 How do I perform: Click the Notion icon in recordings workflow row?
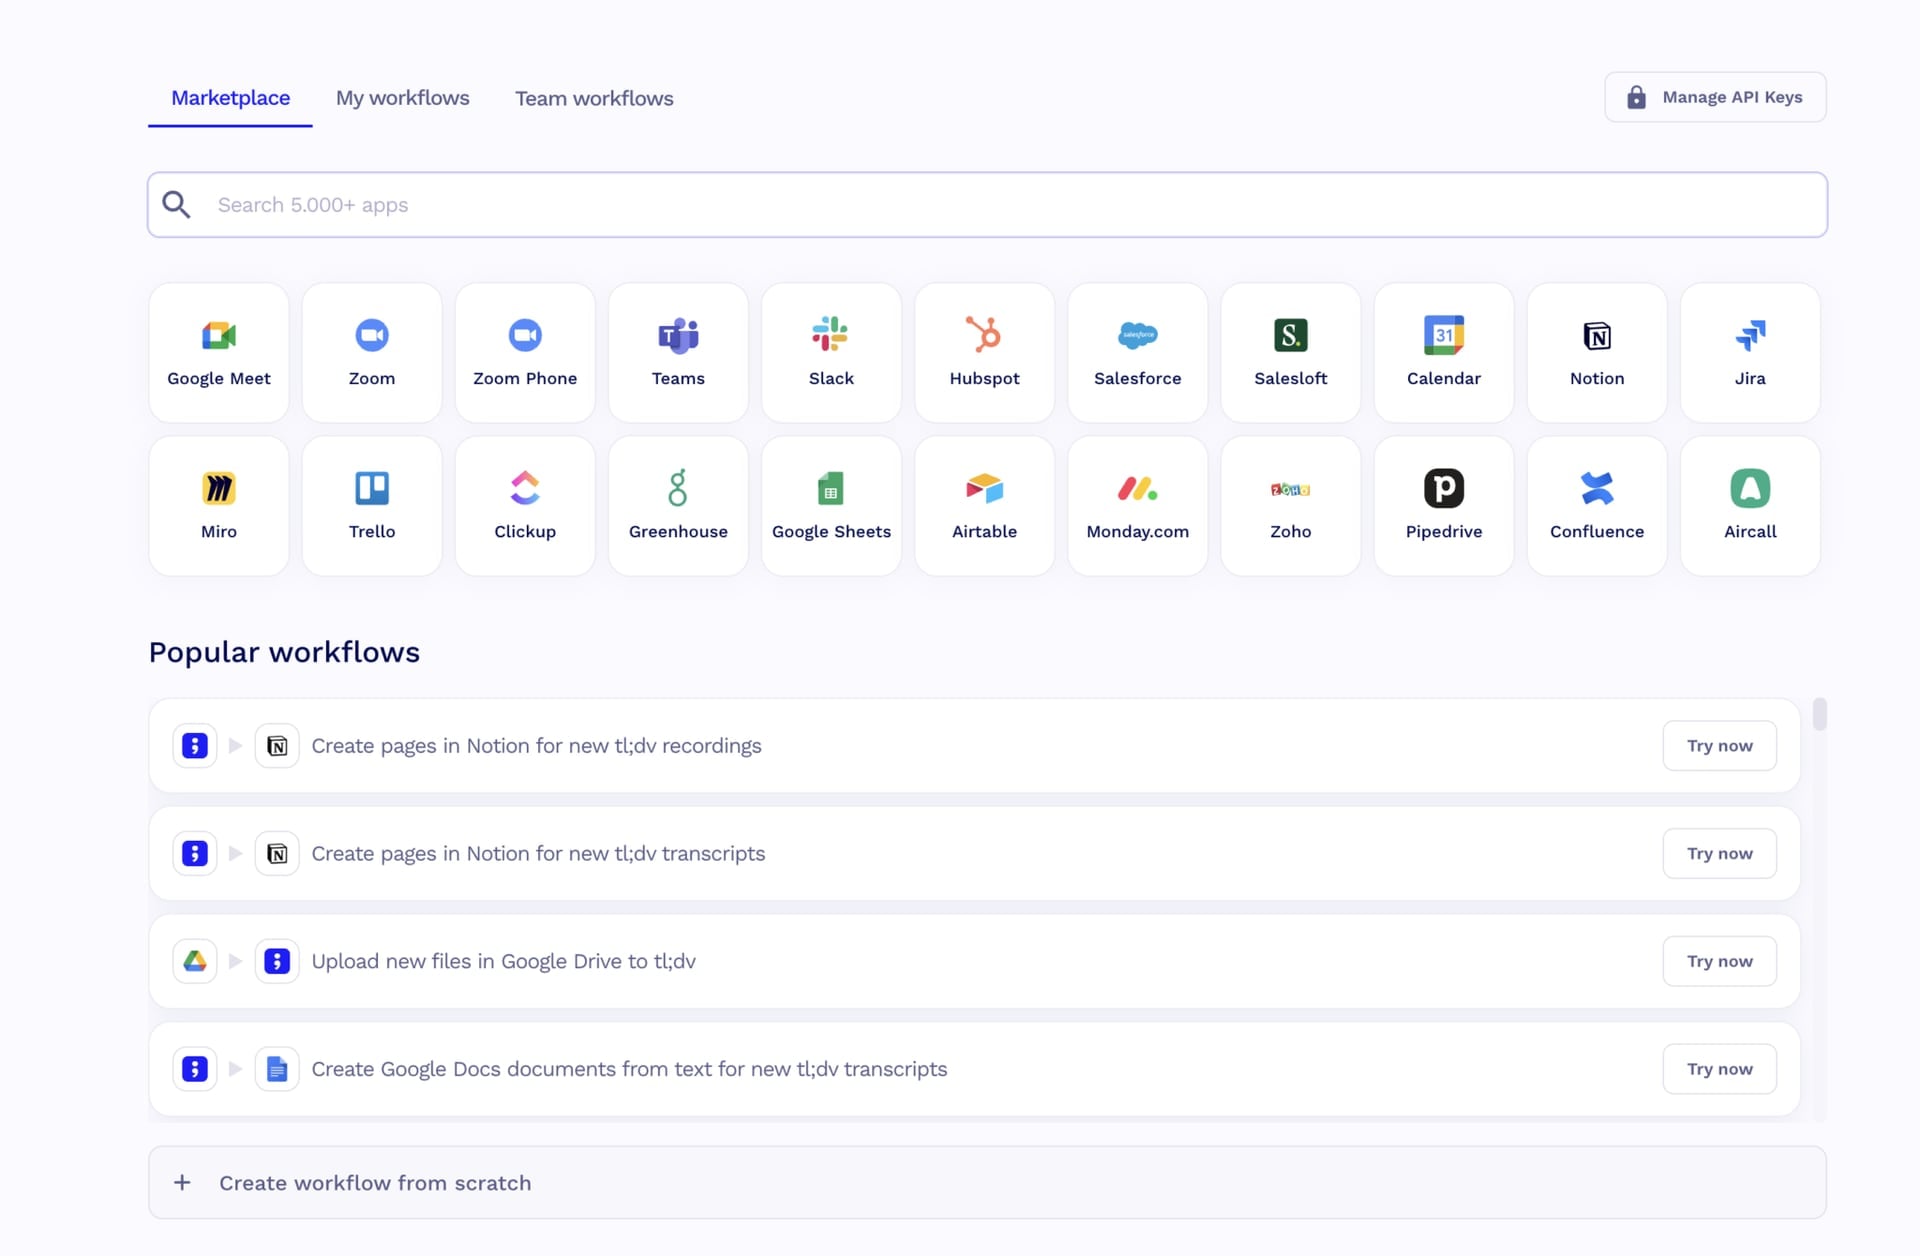click(277, 746)
